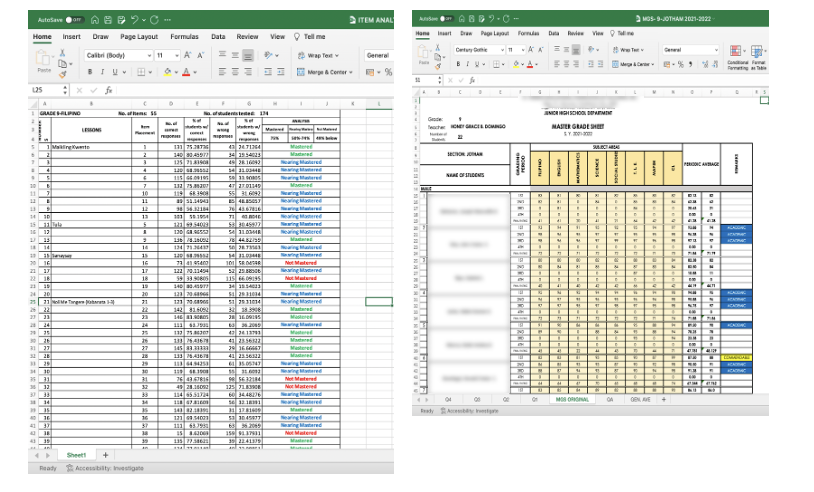Decrease font size in the ITEM ANALYSIS ribbon
814x492 pixels.
coord(200,55)
